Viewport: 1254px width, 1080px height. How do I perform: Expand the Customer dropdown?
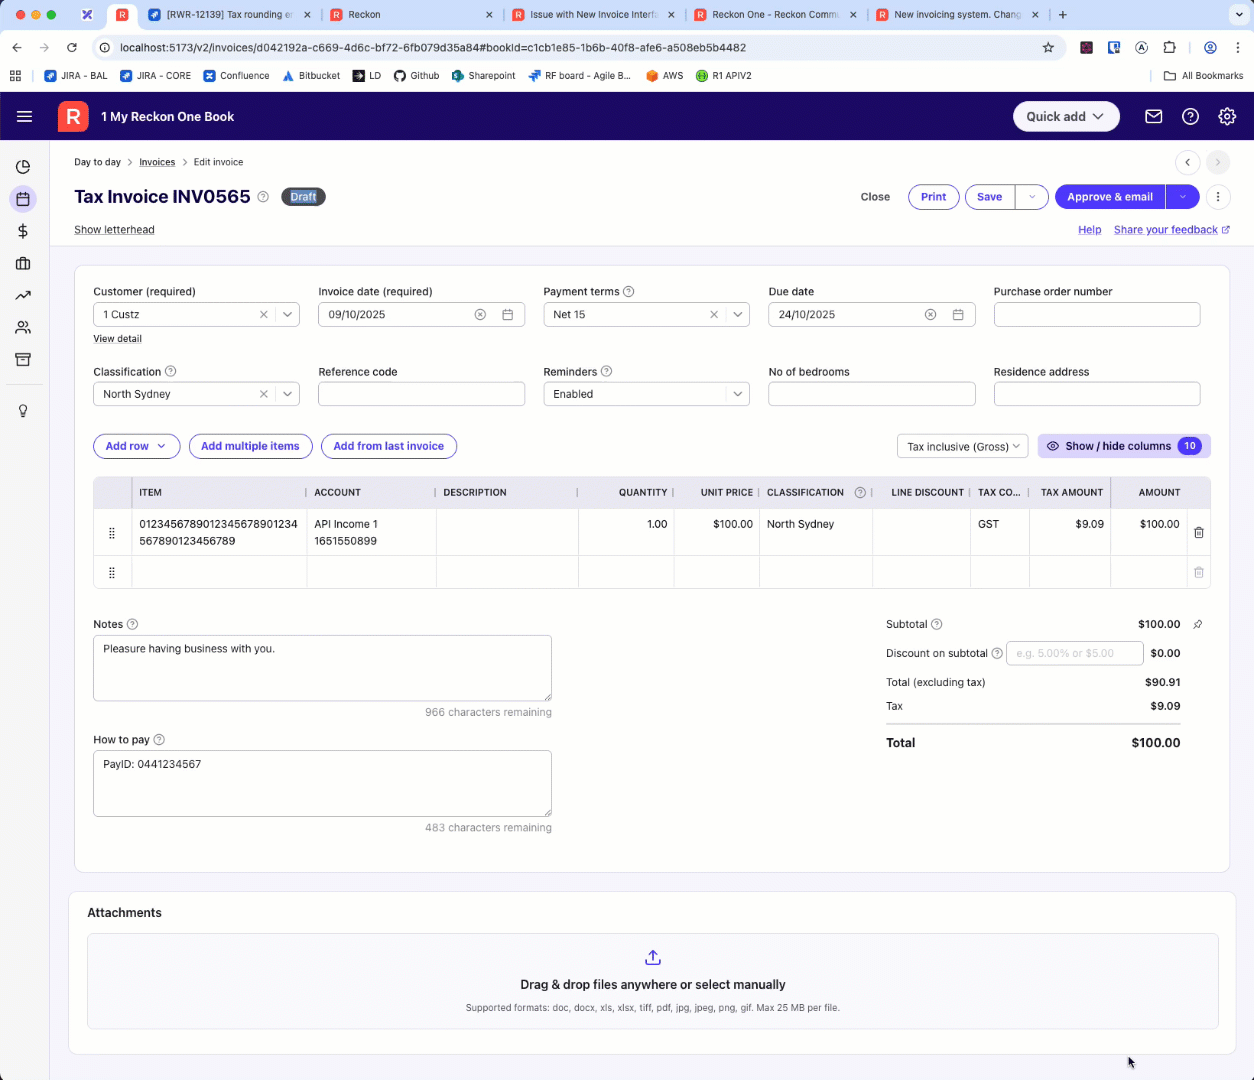(288, 314)
